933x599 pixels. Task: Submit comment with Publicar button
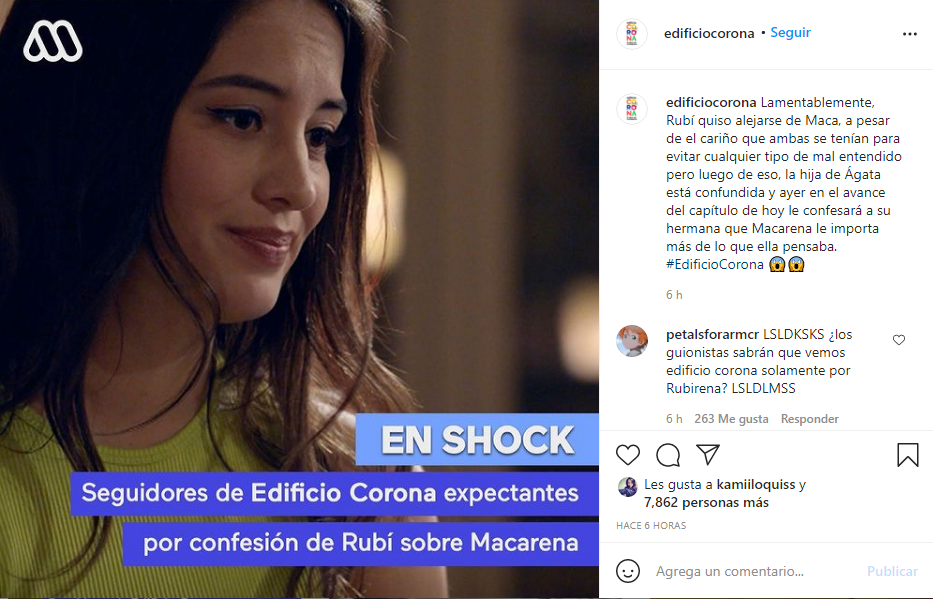click(892, 571)
